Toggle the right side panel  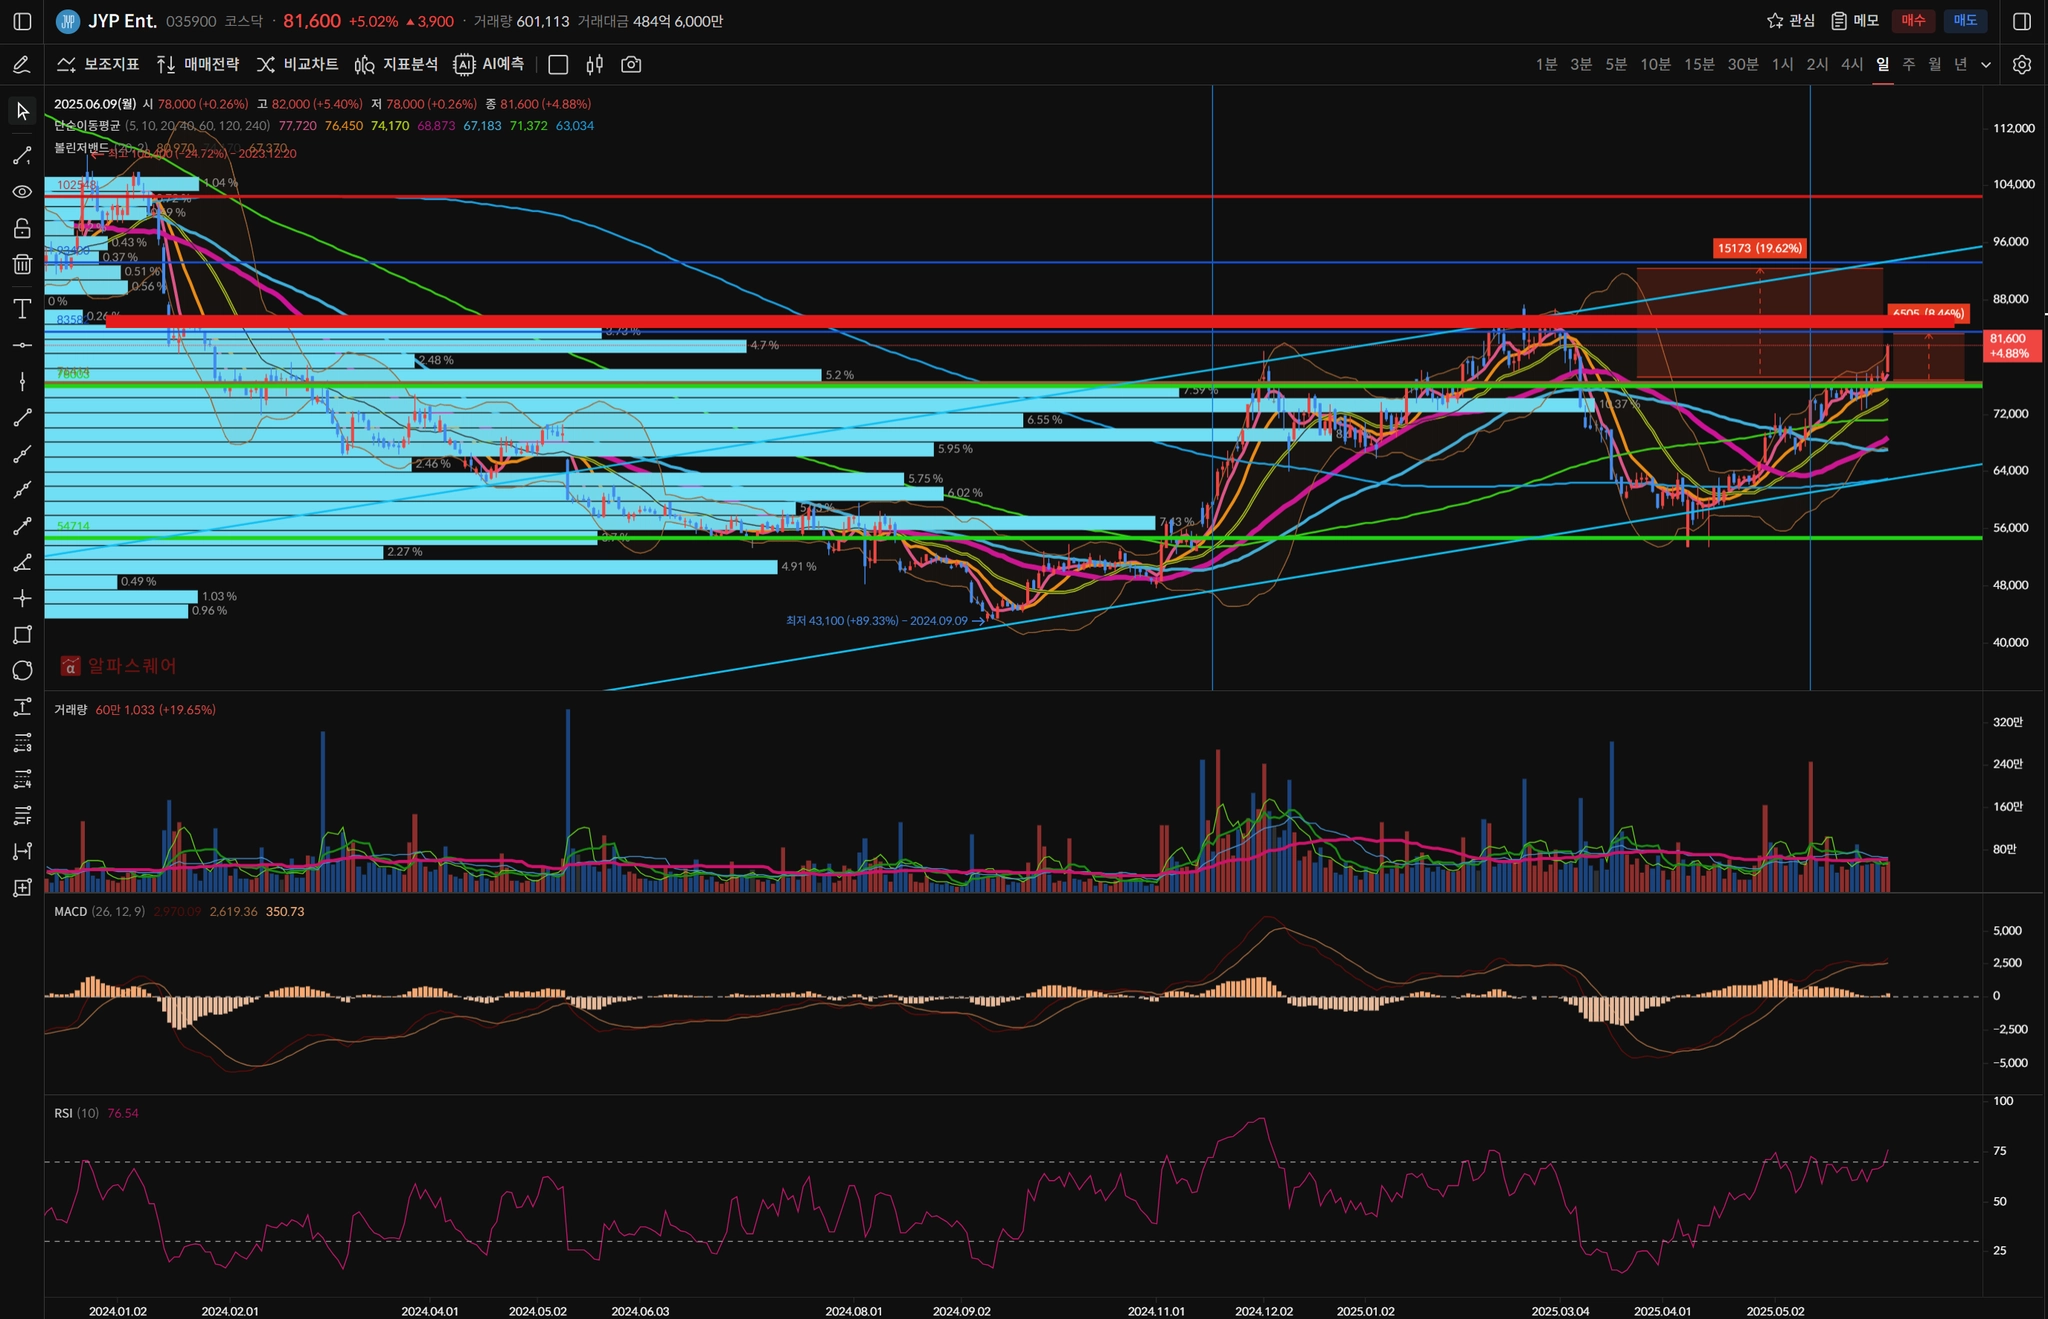[2021, 21]
